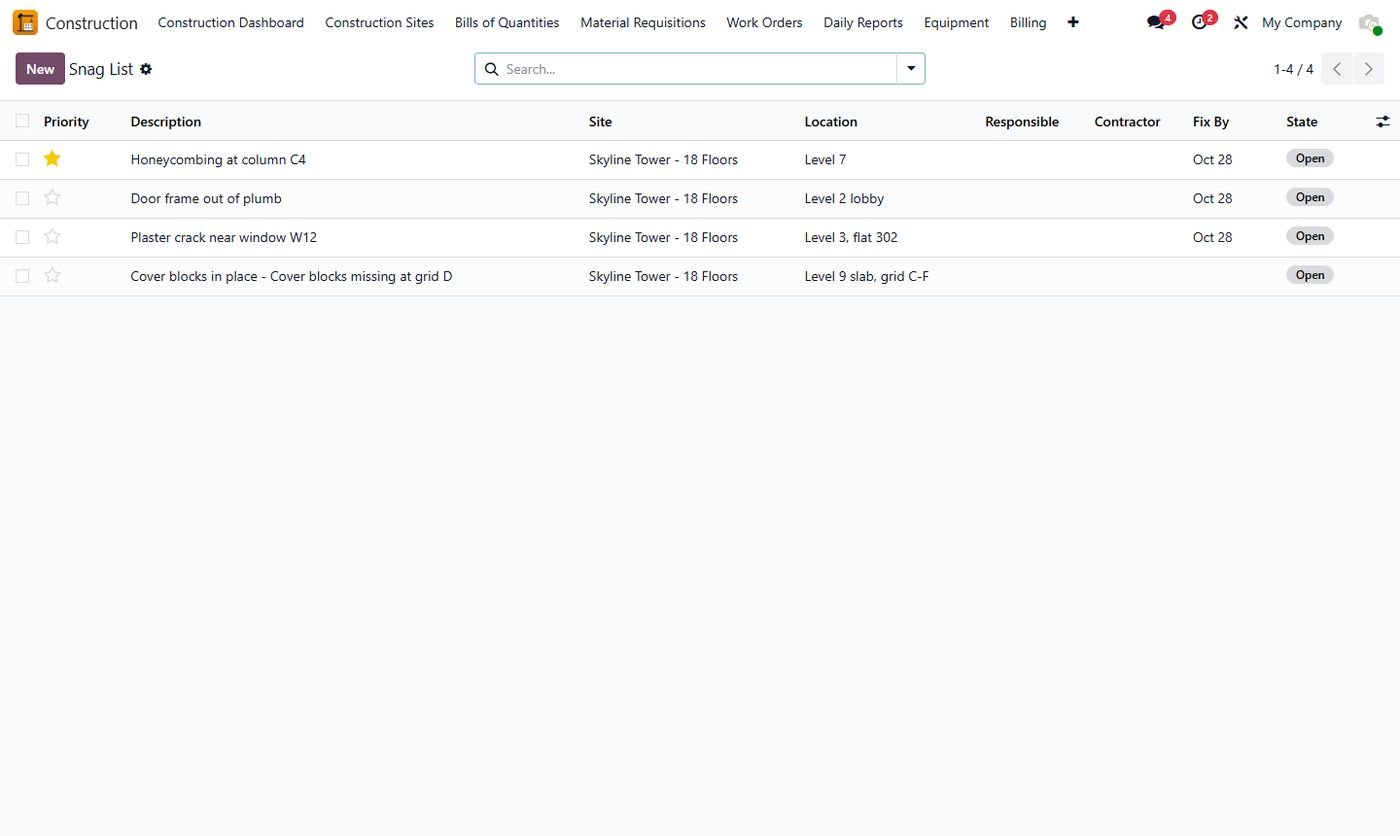
Task: Click the New button
Action: point(40,69)
